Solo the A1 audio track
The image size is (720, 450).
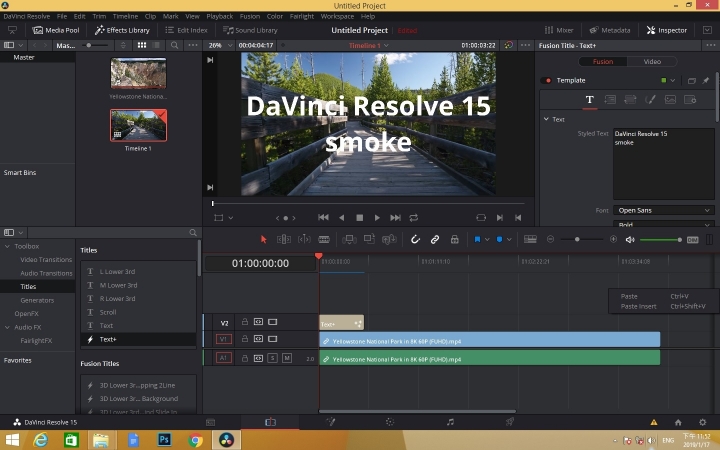(x=272, y=358)
